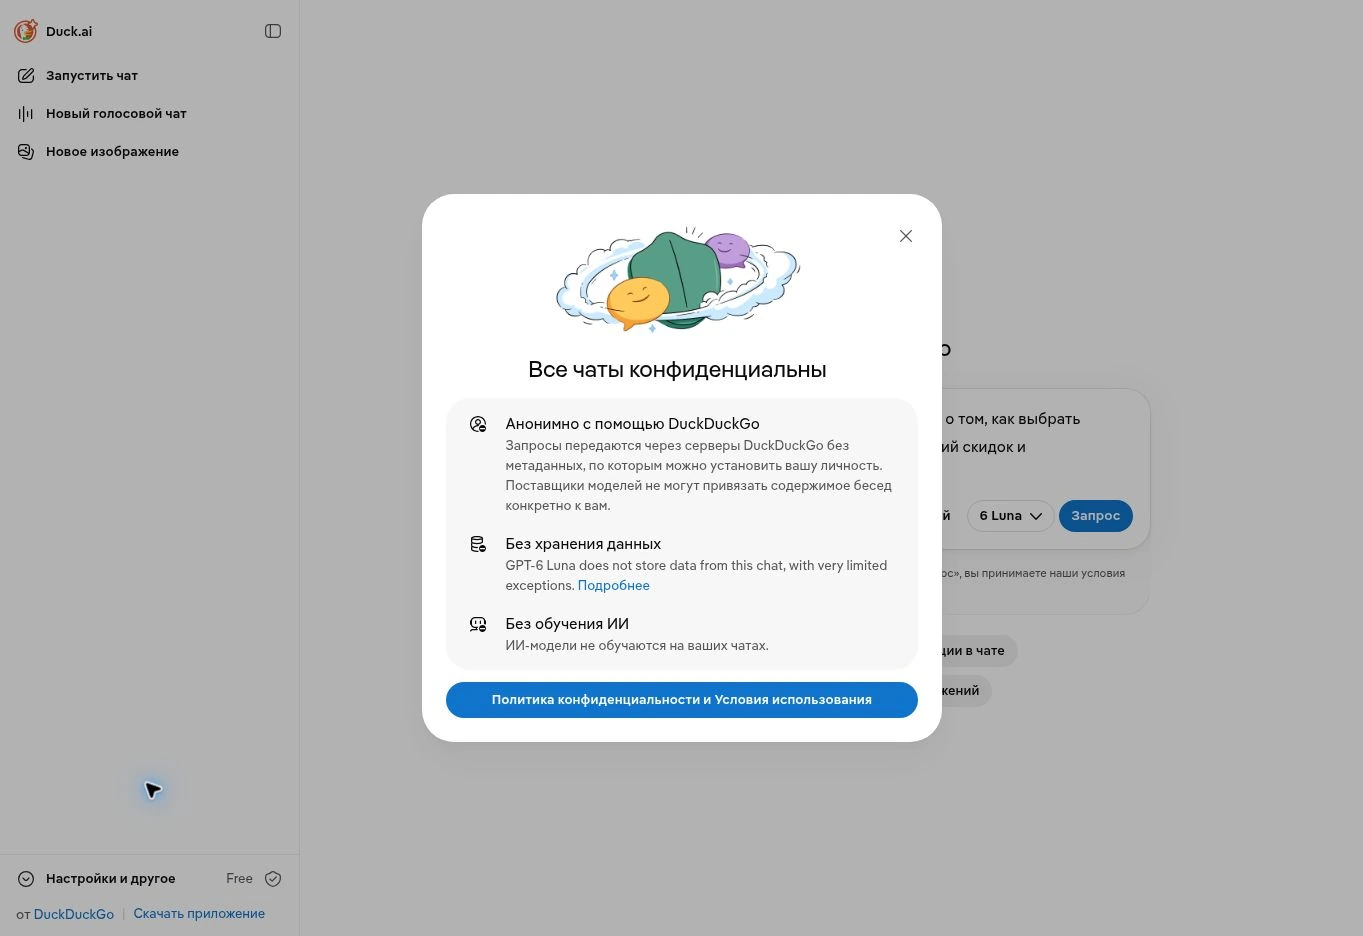Click the image icon beside Новое изображение
The width and height of the screenshot is (1363, 936).
coord(26,151)
